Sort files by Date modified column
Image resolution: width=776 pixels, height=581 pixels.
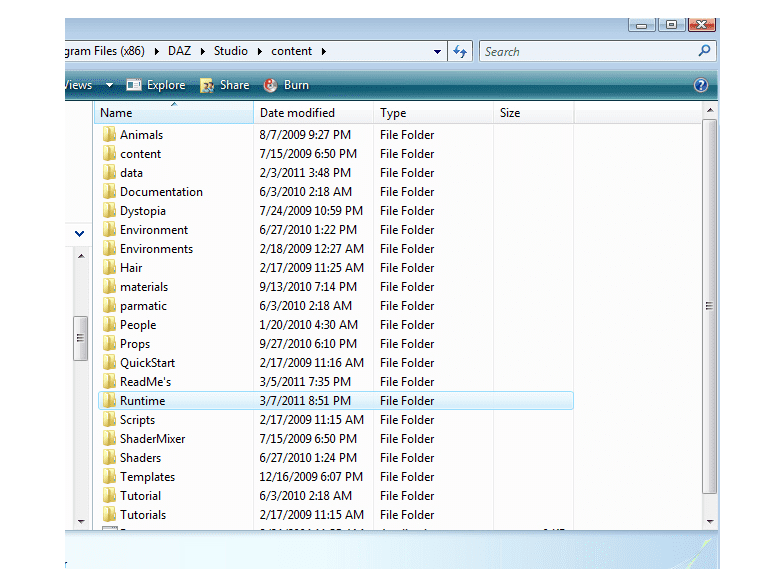pyautogui.click(x=297, y=113)
